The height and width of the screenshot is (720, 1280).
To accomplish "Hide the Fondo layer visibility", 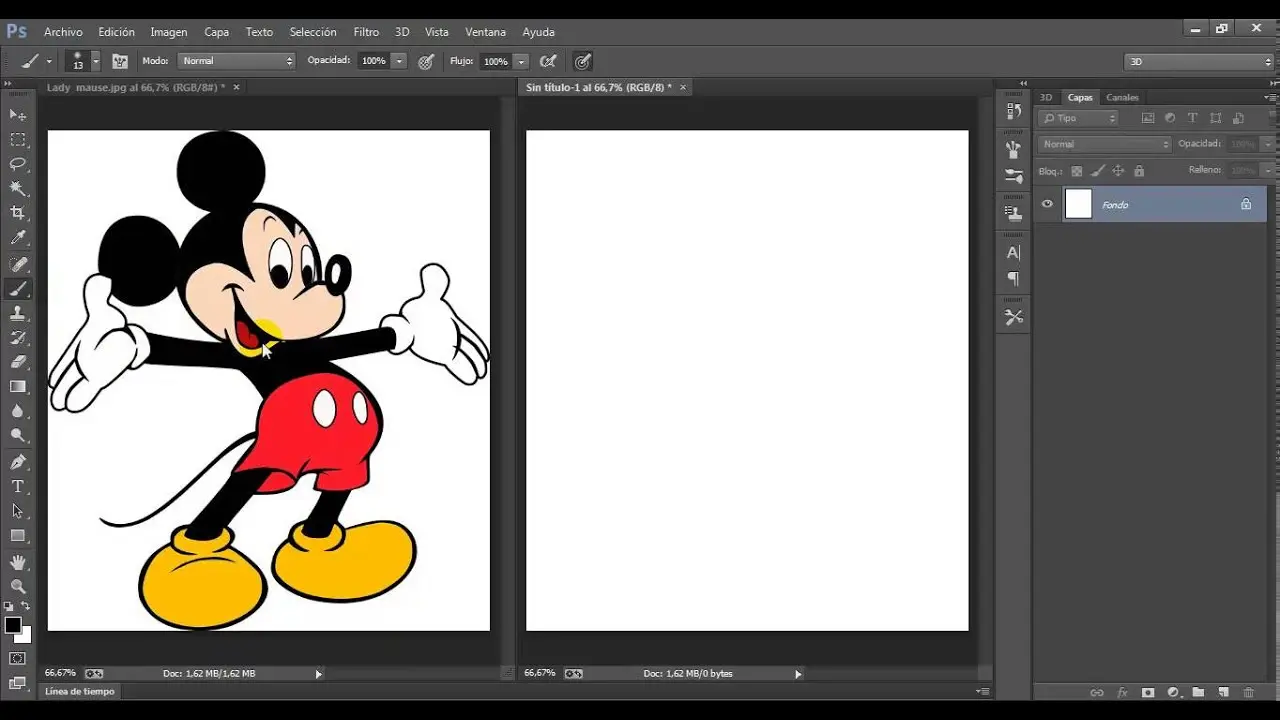I will tap(1047, 204).
